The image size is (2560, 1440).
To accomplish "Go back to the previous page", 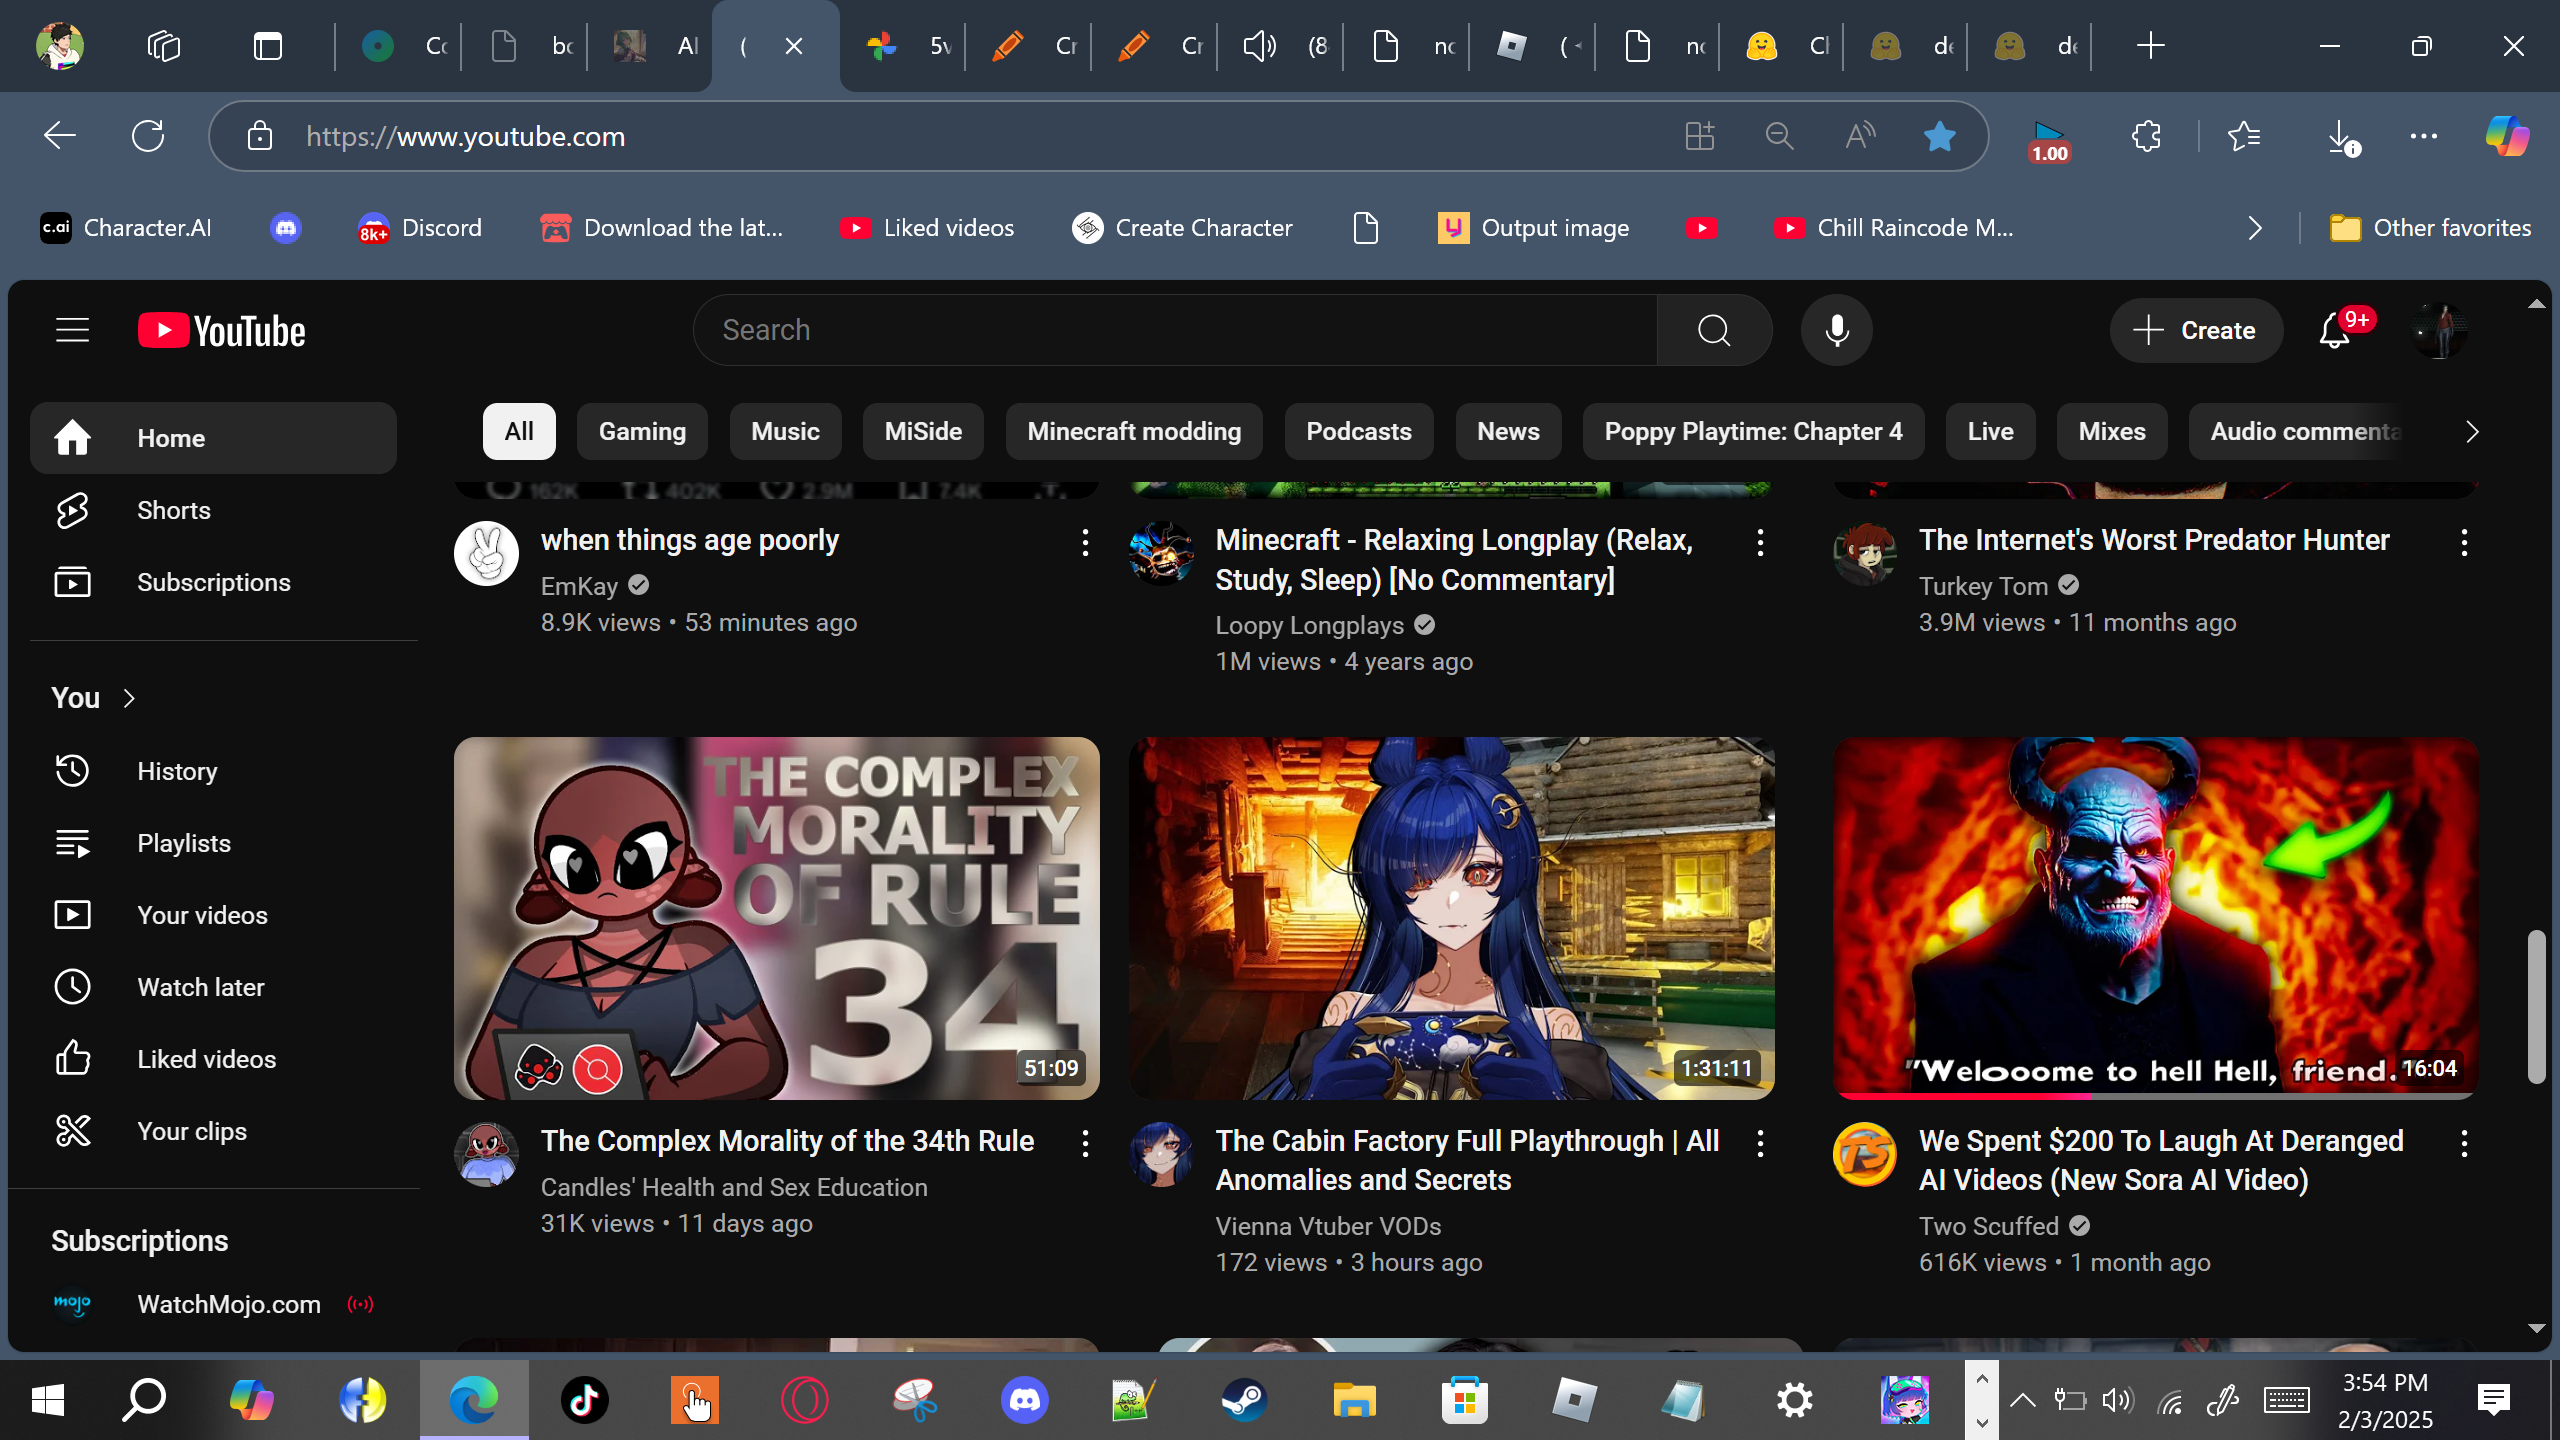I will point(60,136).
